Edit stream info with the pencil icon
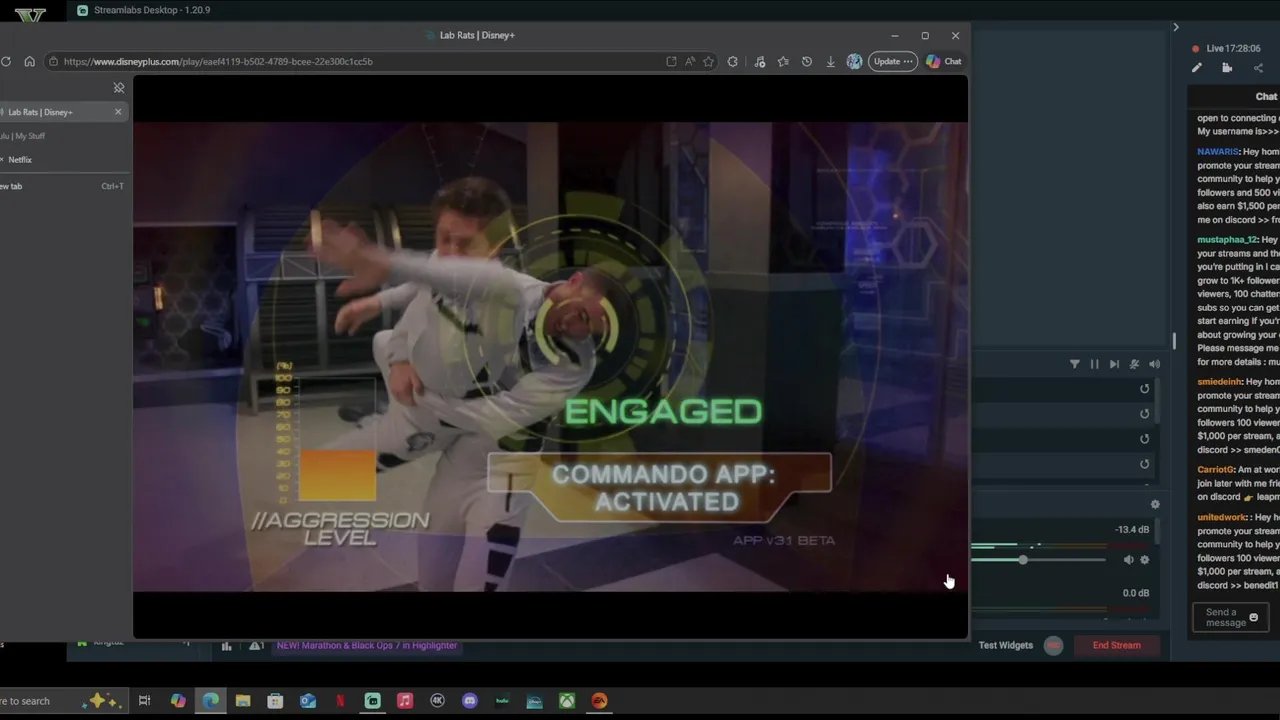Image resolution: width=1280 pixels, height=720 pixels. click(x=1196, y=68)
